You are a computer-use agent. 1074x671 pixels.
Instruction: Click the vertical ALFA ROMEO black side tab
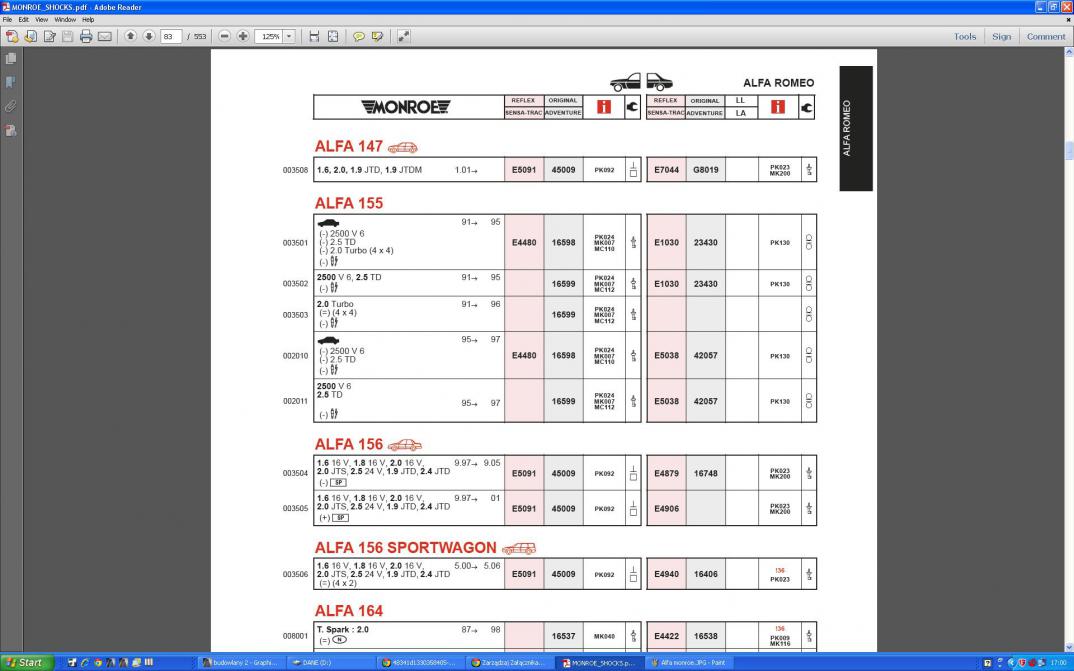click(x=856, y=128)
